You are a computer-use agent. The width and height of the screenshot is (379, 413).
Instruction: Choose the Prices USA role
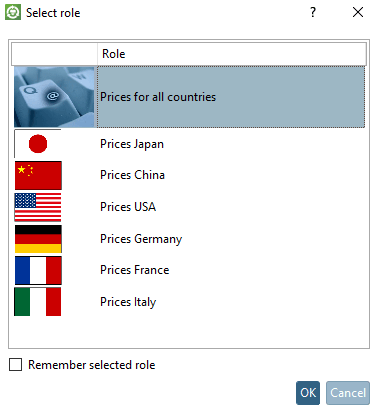click(128, 207)
